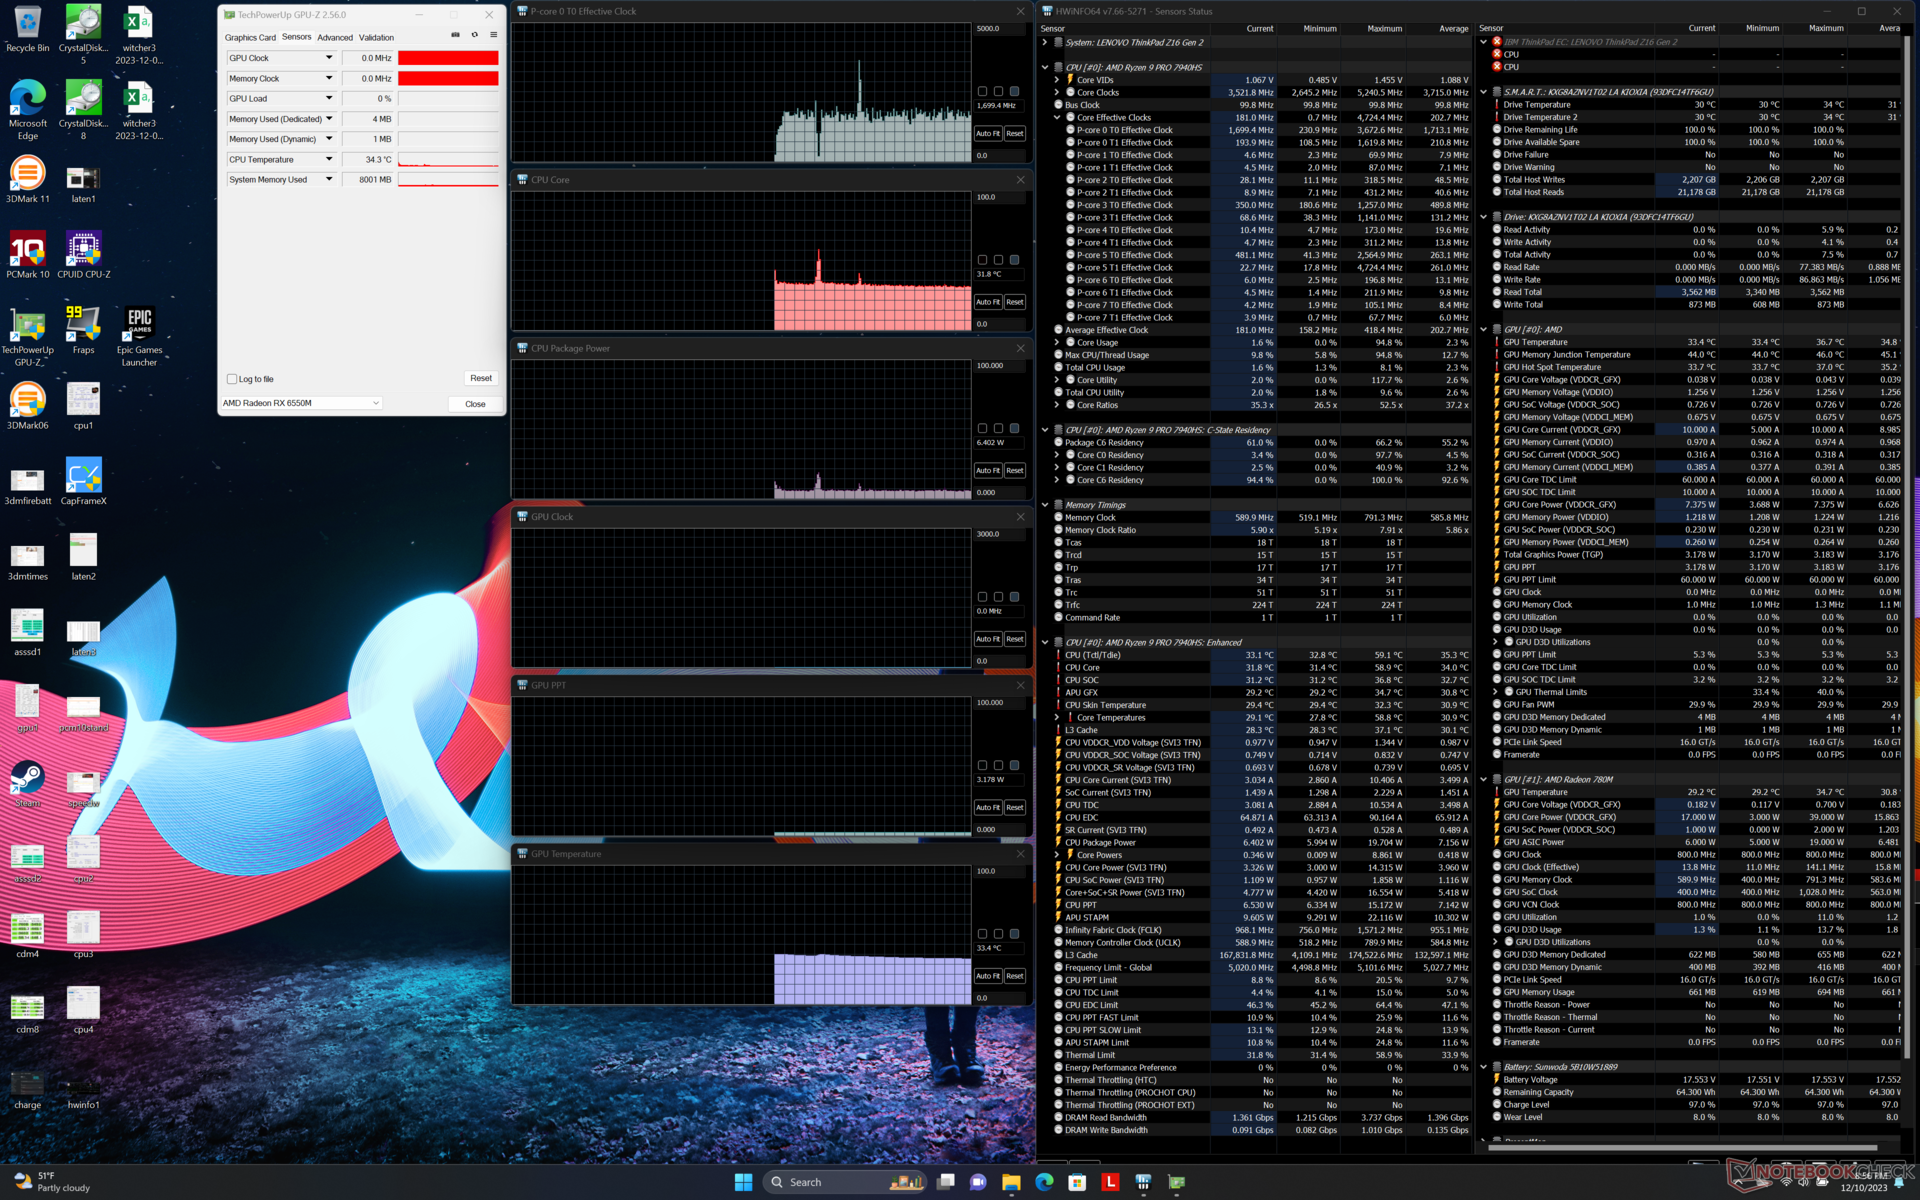Click Reset button in GPU-Z
Viewport: 1920px width, 1200px height.
pos(481,378)
